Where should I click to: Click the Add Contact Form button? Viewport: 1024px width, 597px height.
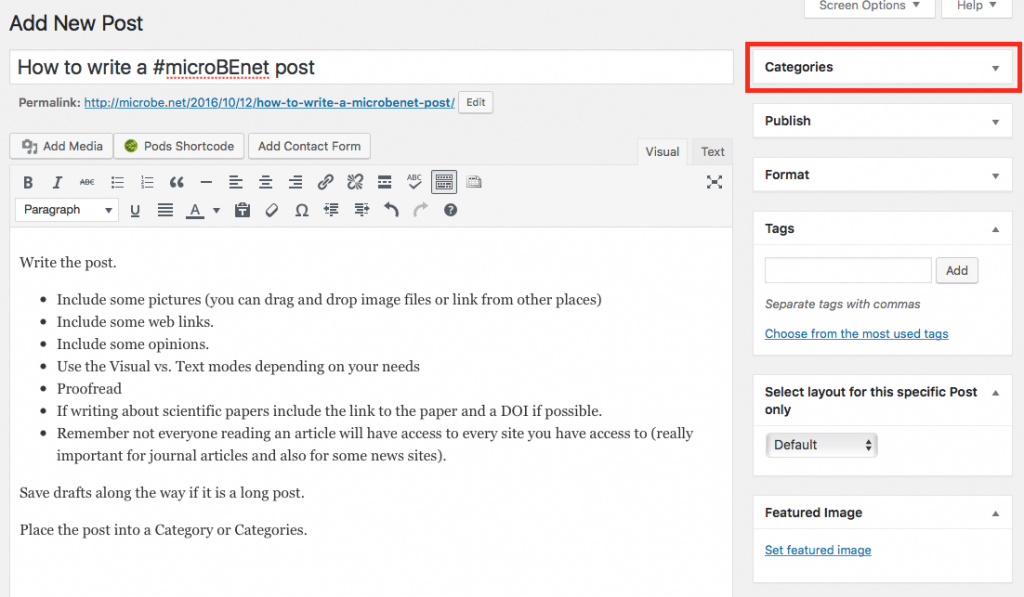(309, 146)
